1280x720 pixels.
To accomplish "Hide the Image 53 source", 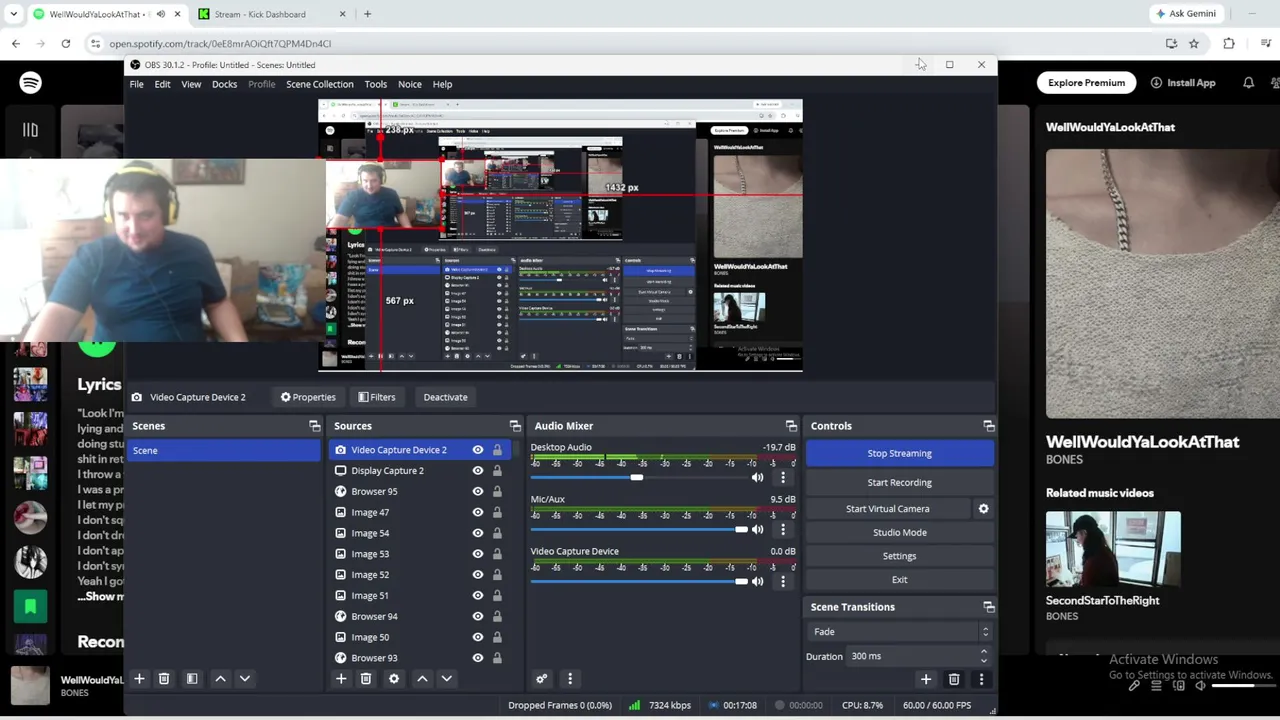I will (477, 554).
